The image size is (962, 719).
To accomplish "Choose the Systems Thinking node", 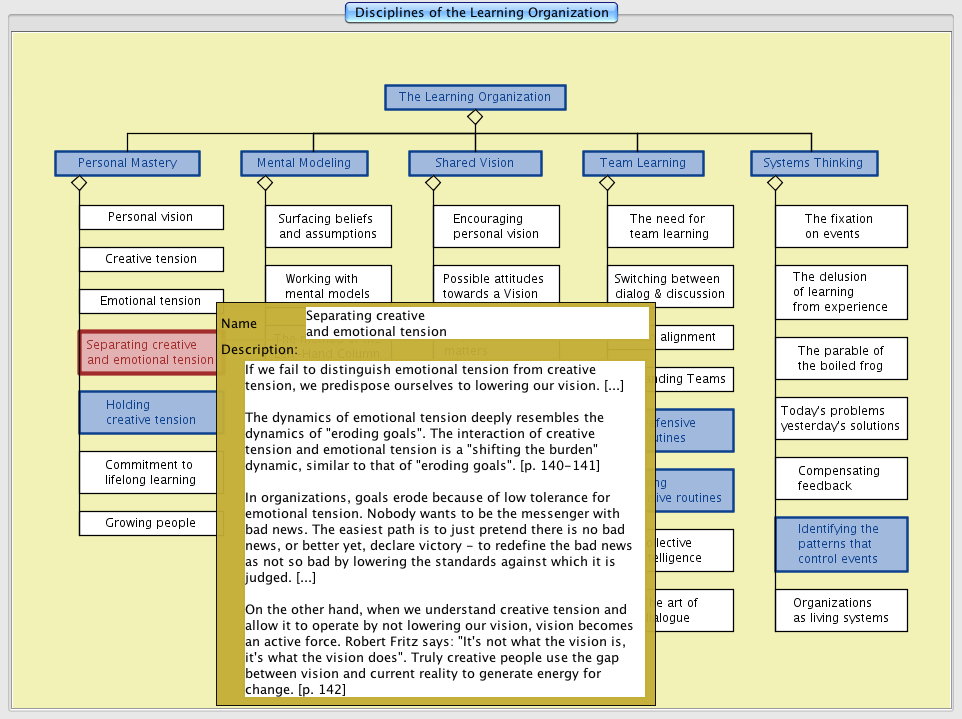I will tap(813, 163).
